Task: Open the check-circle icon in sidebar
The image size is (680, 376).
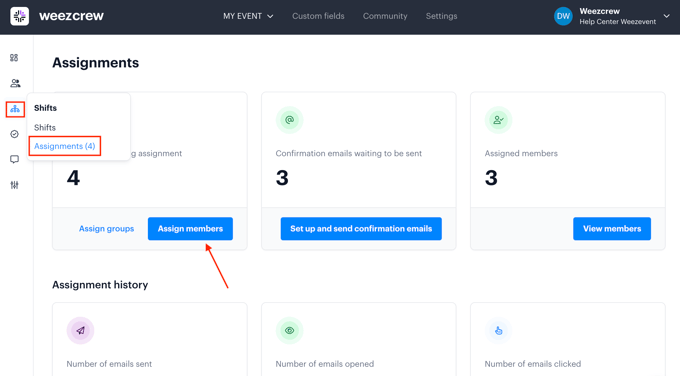Action: 14,134
